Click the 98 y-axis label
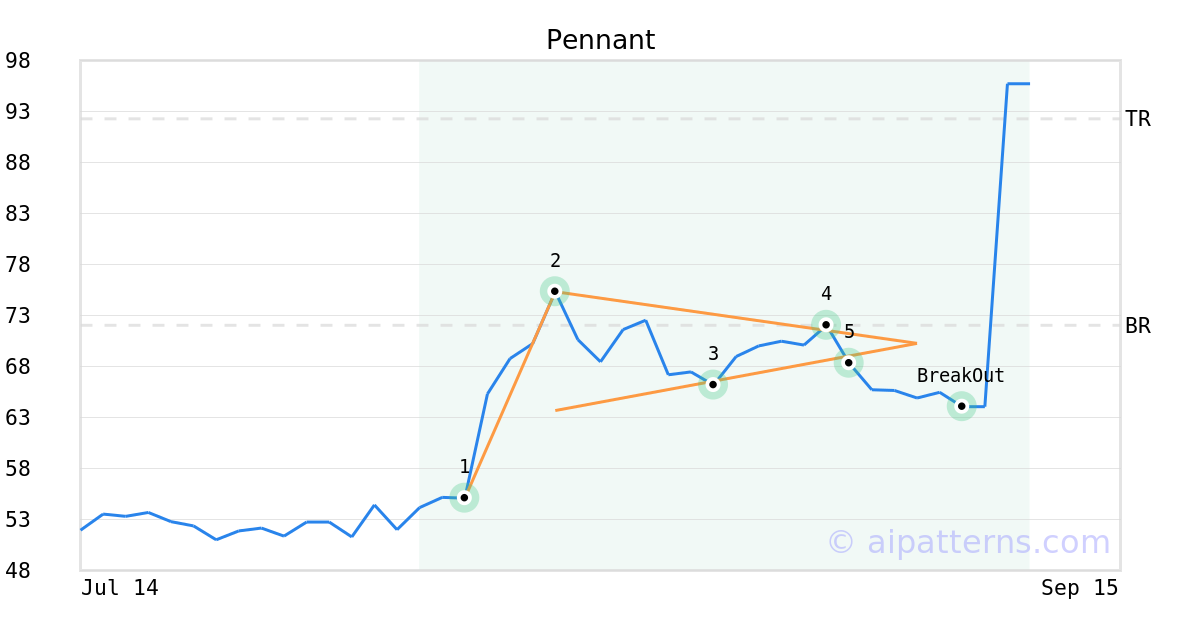The height and width of the screenshot is (630, 1200). (18, 61)
